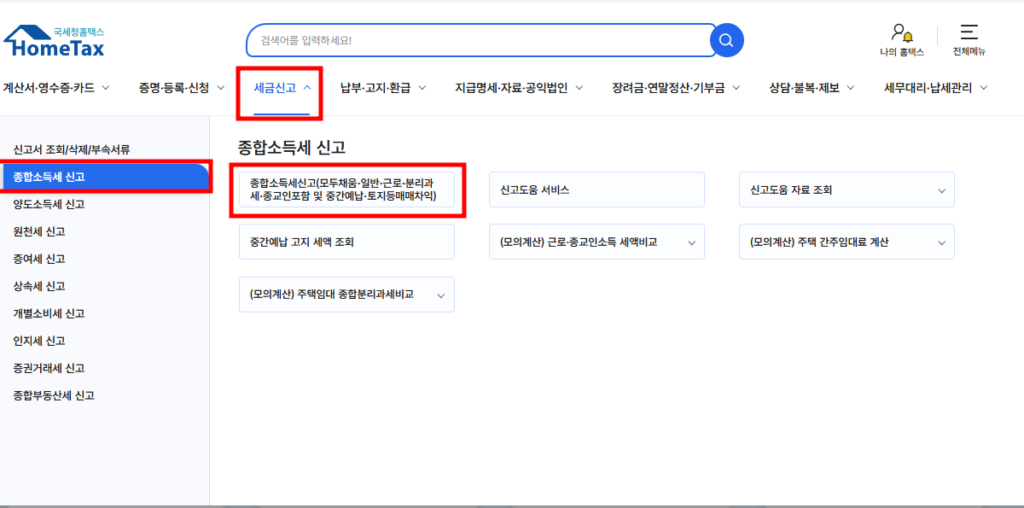Open 납부·고지·환급 menu
1024x508 pixels.
[376, 87]
